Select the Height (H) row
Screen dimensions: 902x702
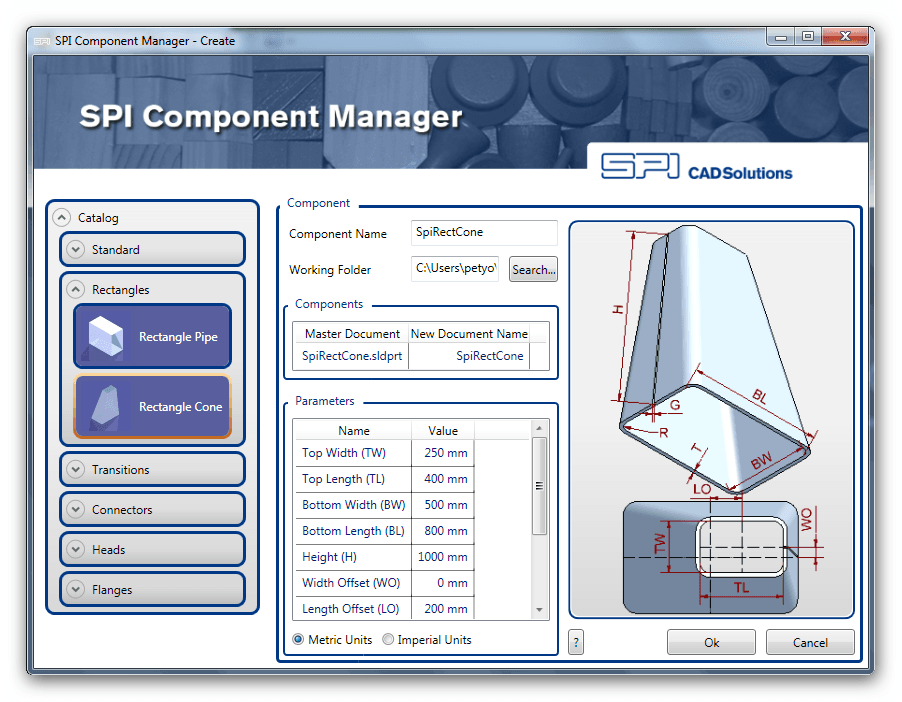(353, 556)
